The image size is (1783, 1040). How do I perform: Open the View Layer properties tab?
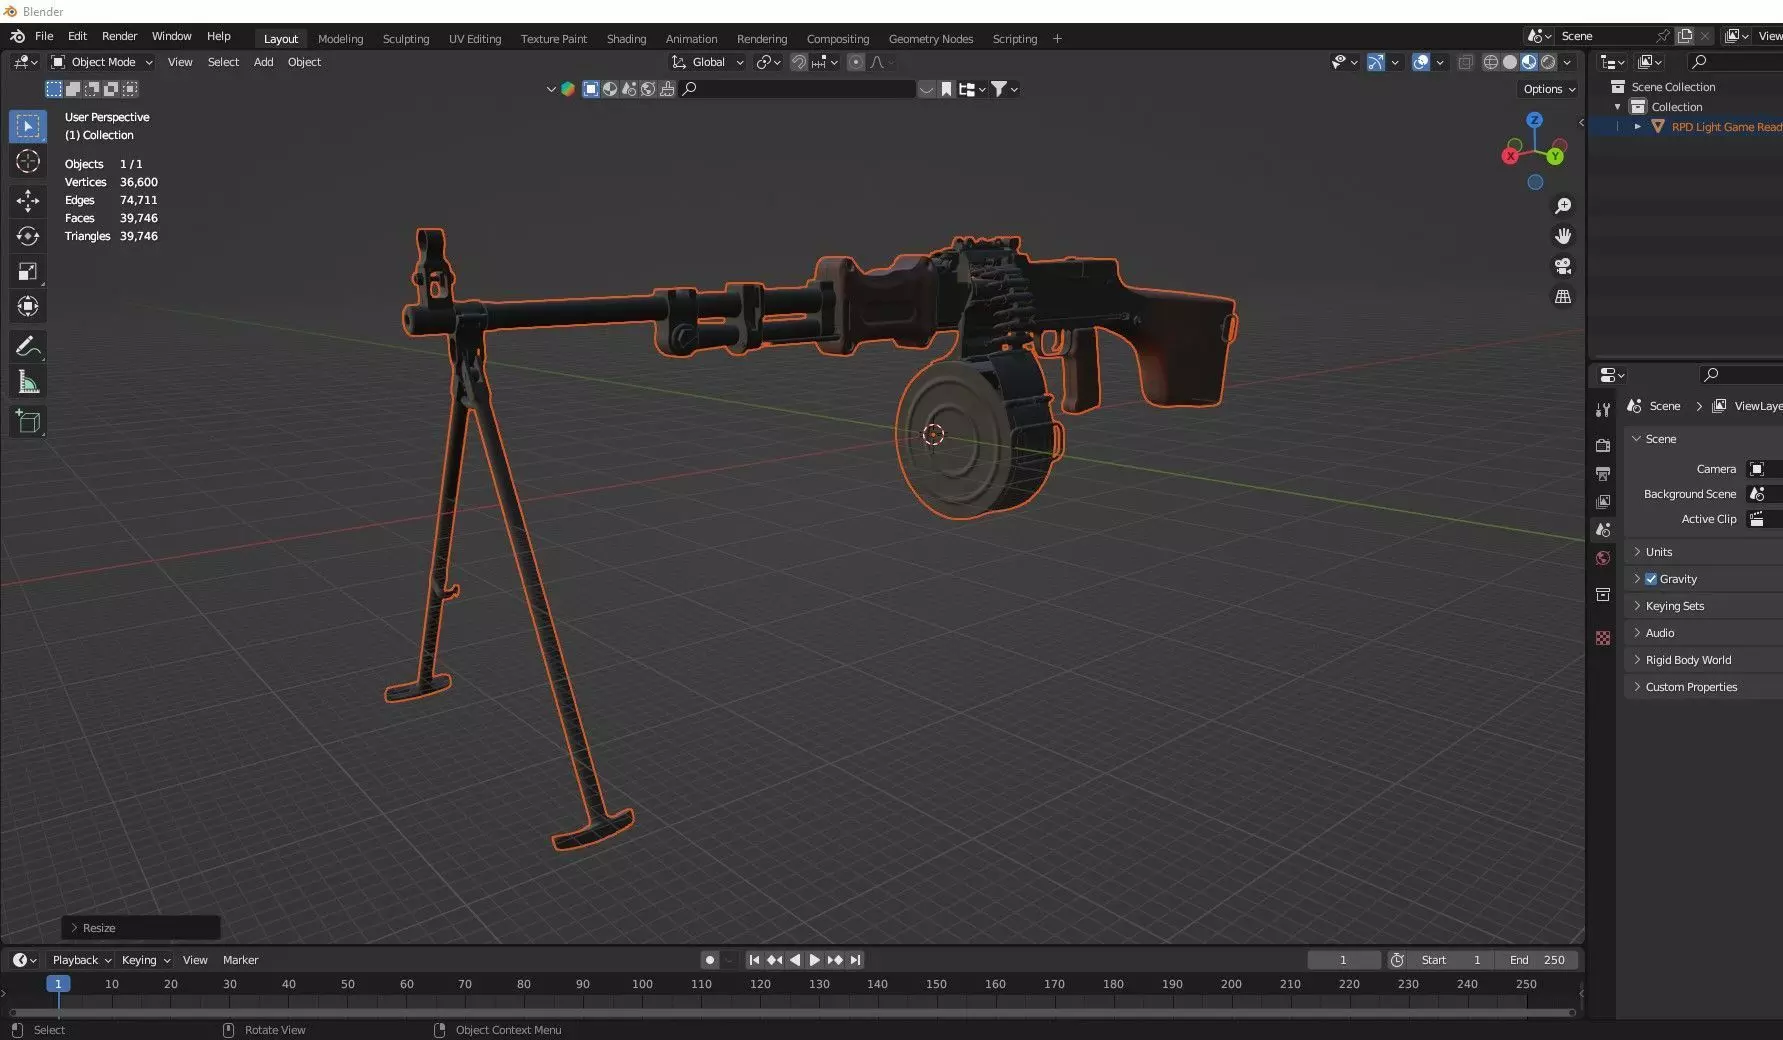pyautogui.click(x=1603, y=501)
